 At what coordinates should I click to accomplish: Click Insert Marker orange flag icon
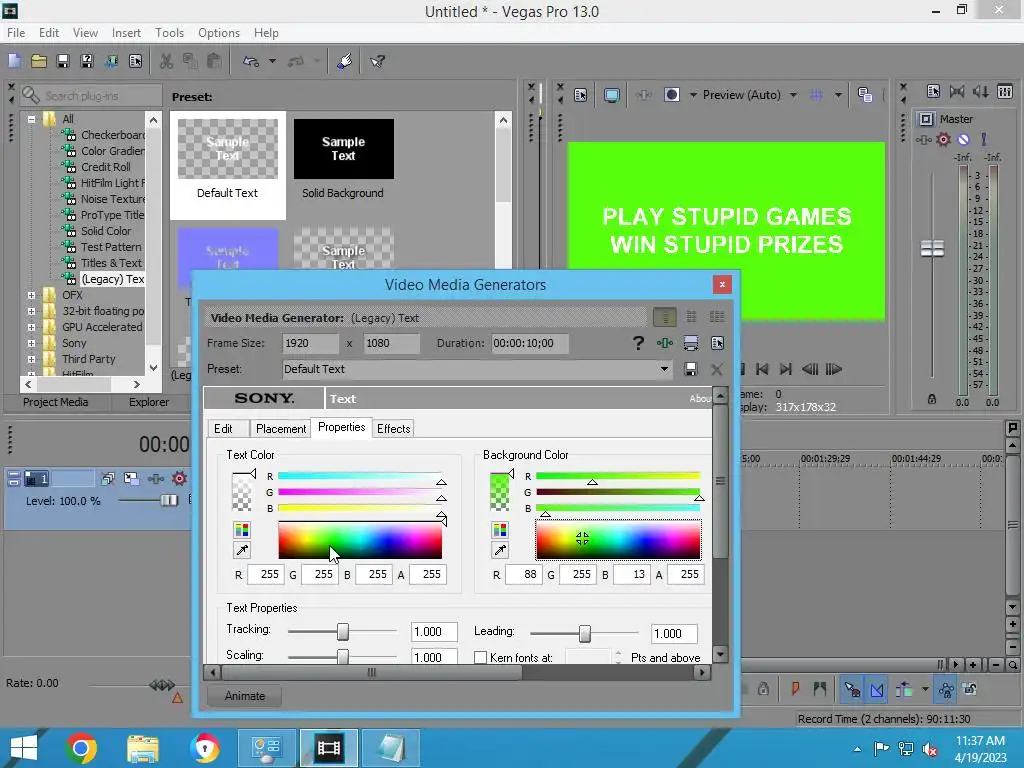click(795, 689)
